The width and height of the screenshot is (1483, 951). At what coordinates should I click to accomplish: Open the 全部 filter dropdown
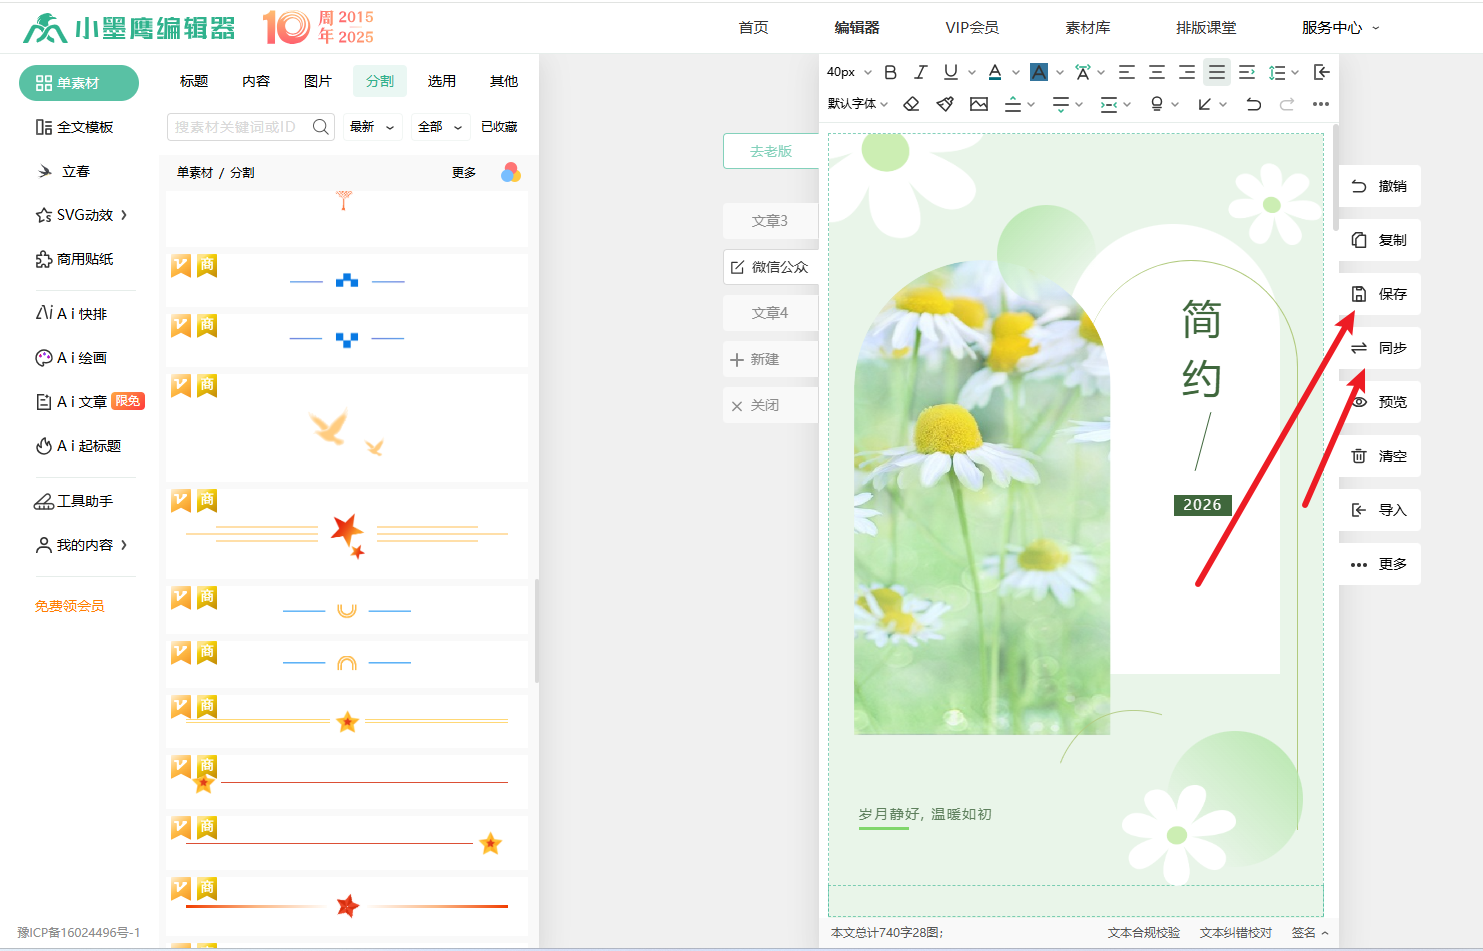[440, 127]
